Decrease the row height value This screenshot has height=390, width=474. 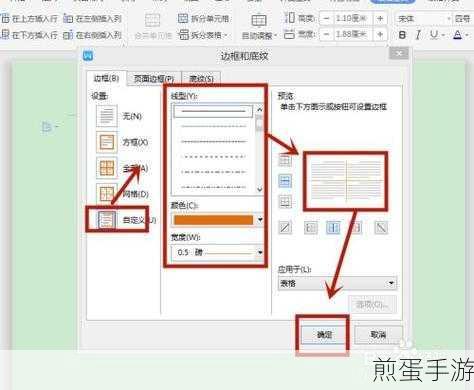point(327,19)
